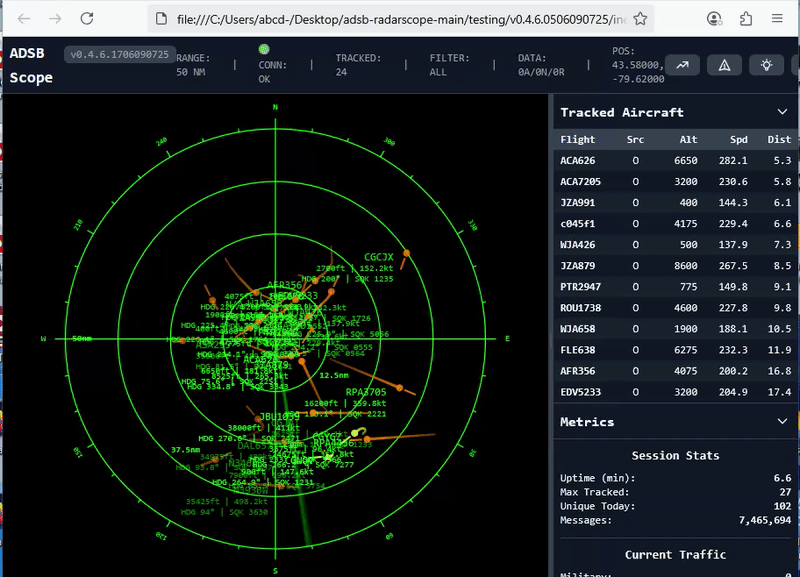This screenshot has width=800, height=577.
Task: Click the ADSB Scope app title
Action: (x=31, y=65)
